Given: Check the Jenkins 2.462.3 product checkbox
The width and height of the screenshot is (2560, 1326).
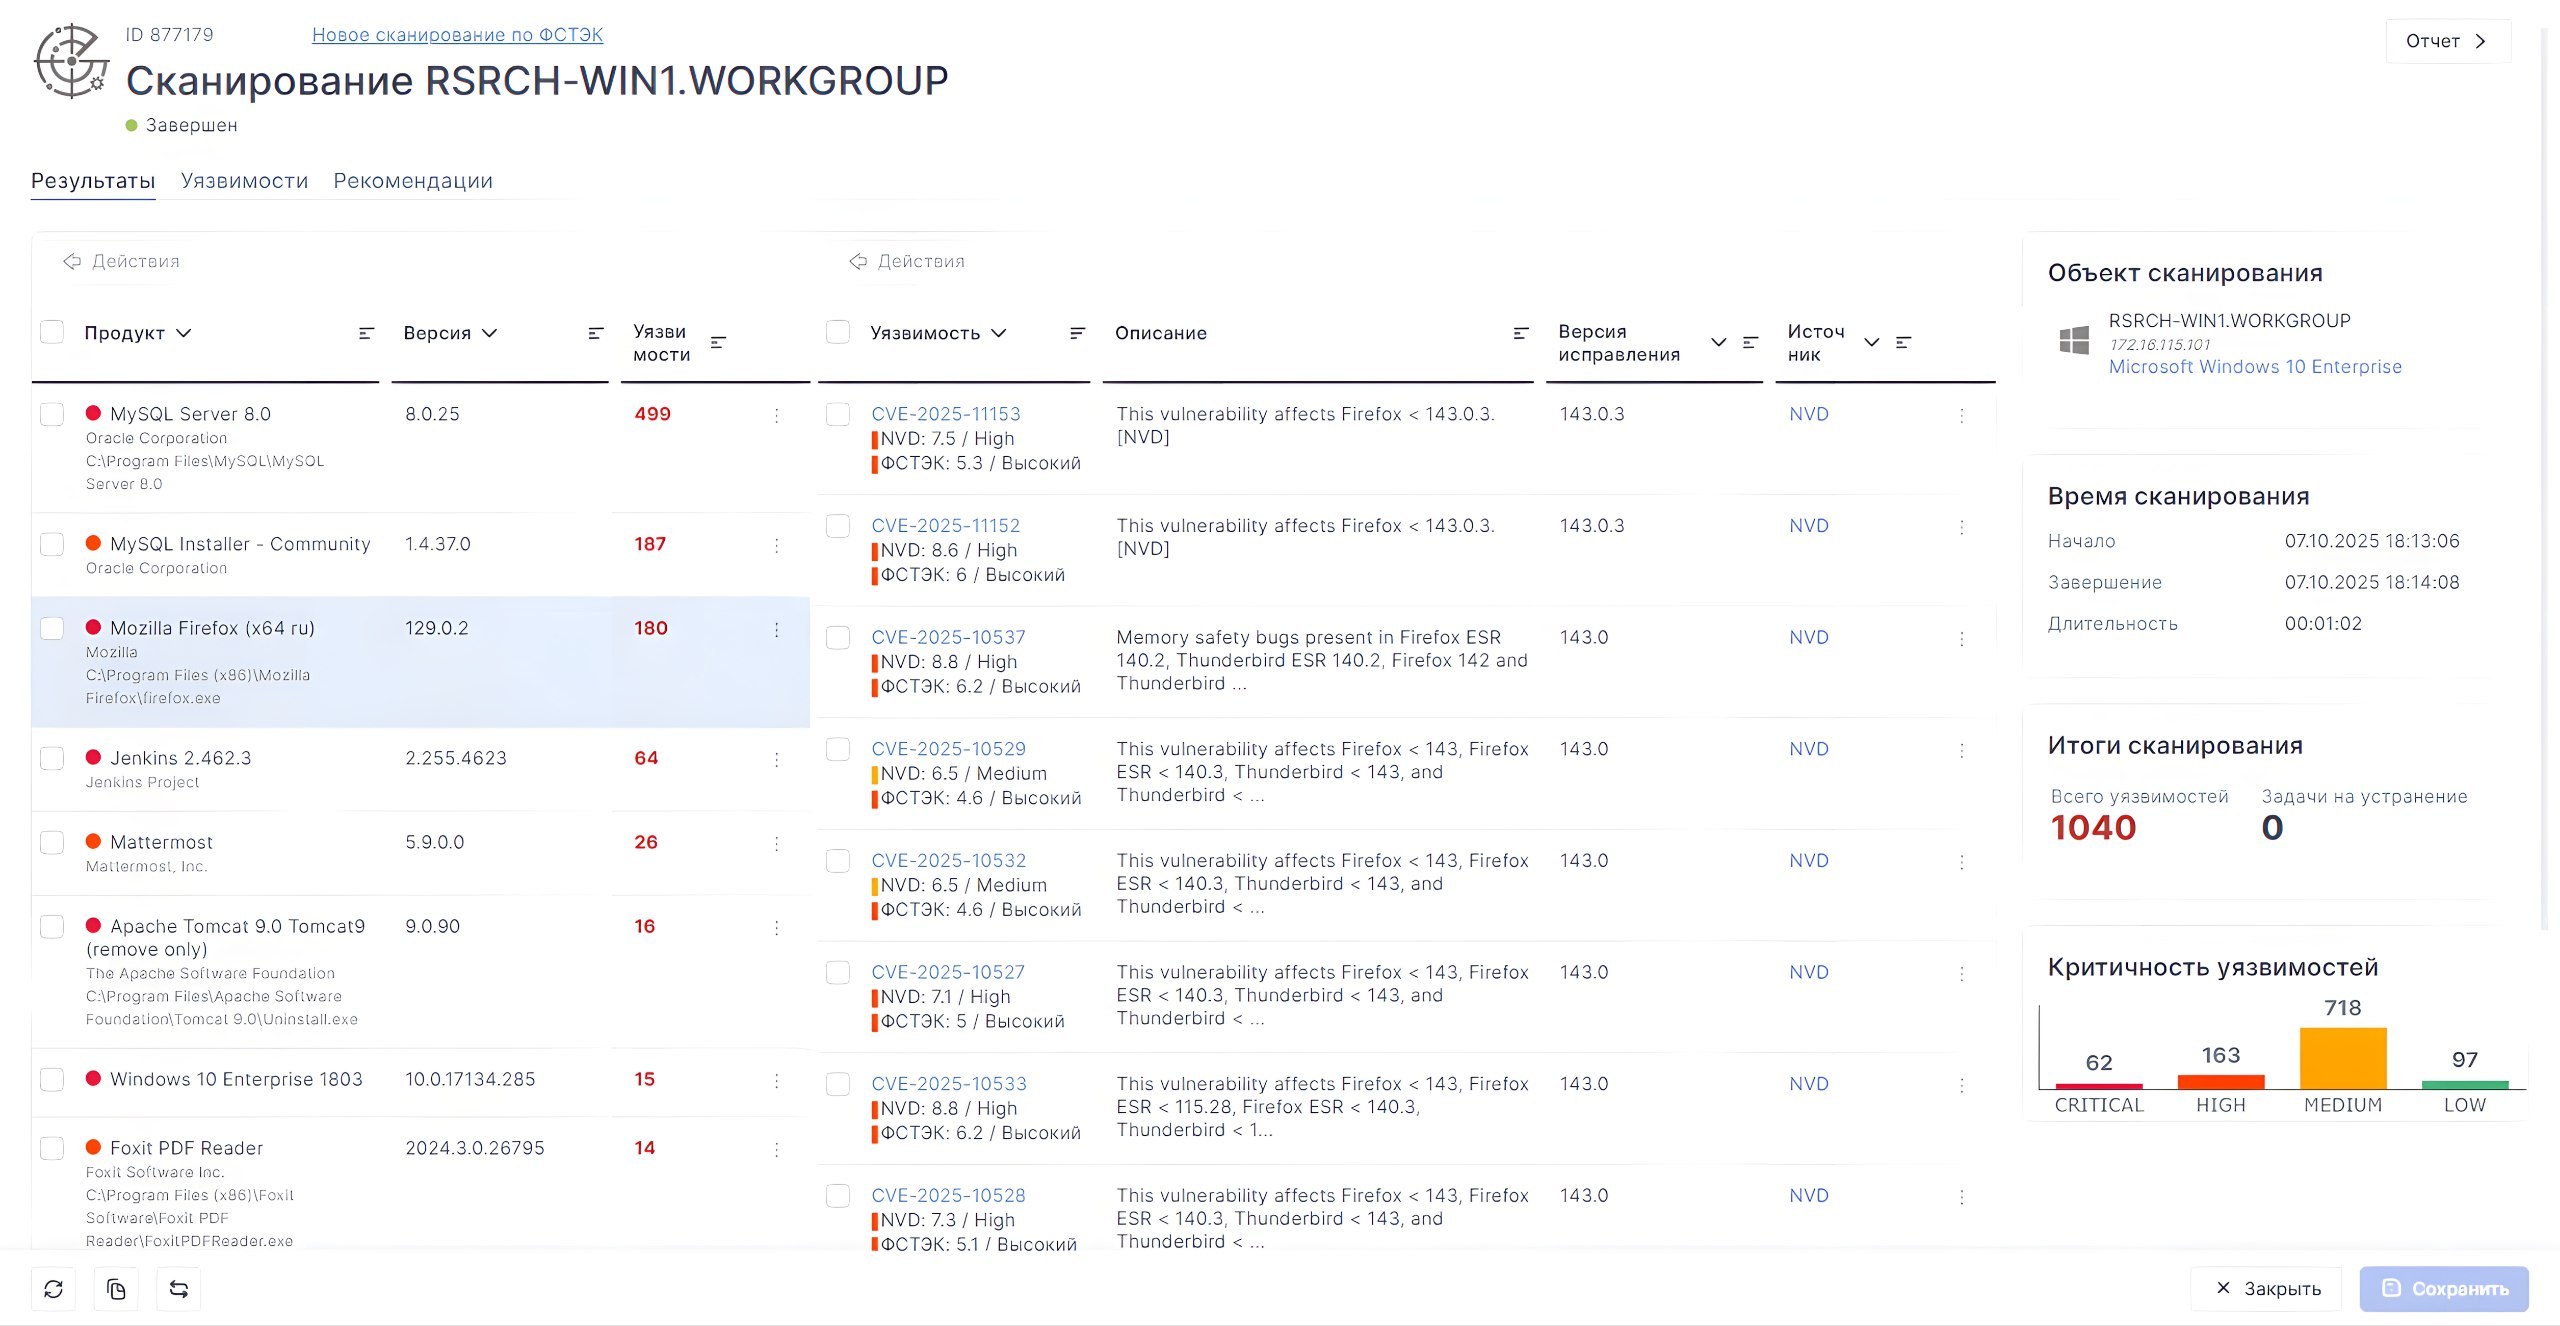Looking at the screenshot, I should 52,758.
